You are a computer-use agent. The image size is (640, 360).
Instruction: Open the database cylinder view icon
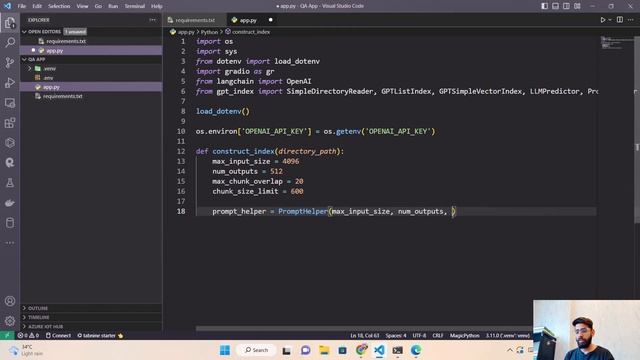[10, 222]
